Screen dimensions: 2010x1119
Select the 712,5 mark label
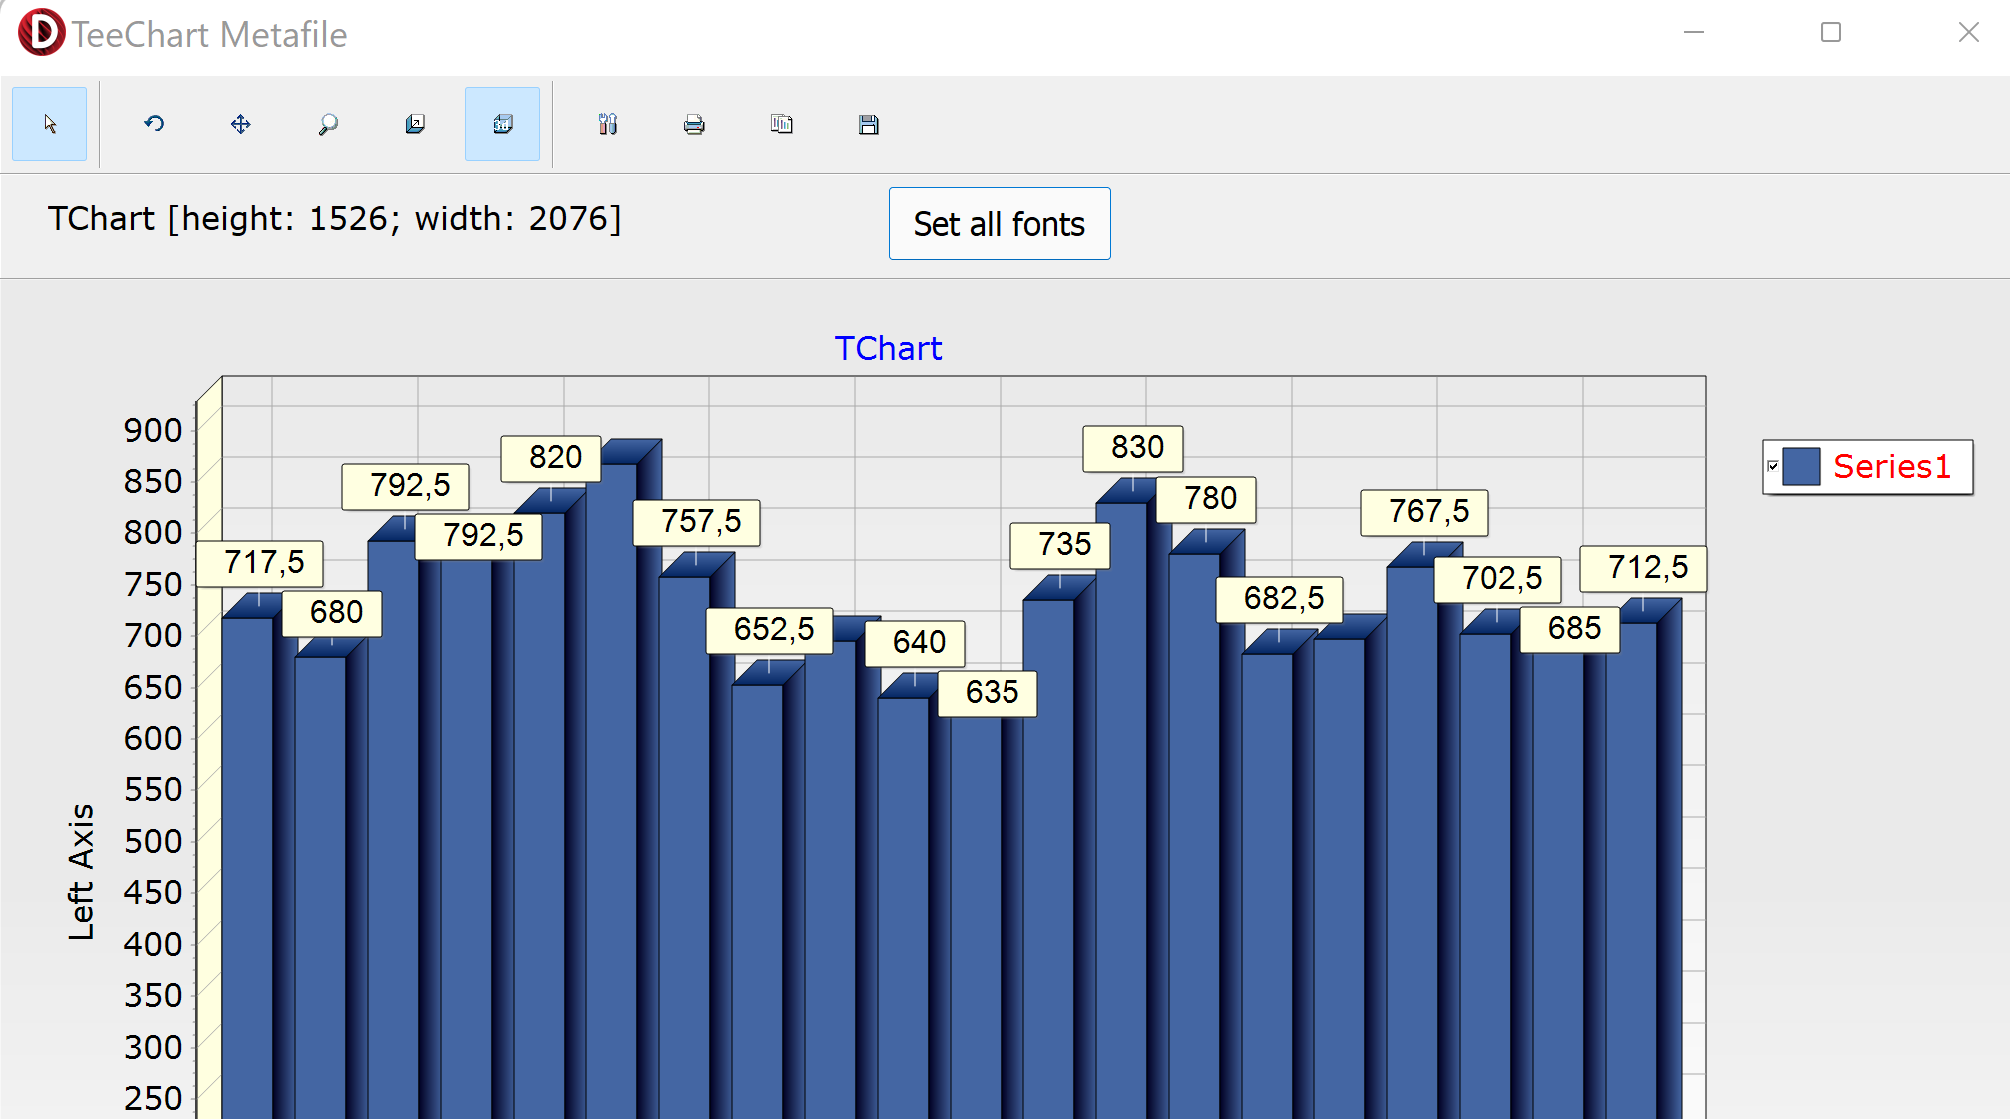(1644, 568)
